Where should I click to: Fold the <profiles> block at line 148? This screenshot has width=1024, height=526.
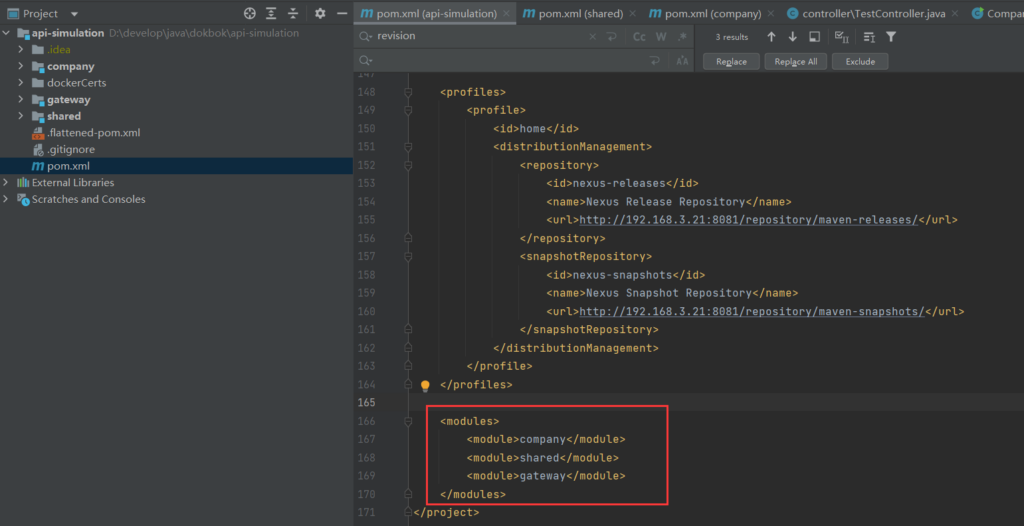pyautogui.click(x=408, y=92)
